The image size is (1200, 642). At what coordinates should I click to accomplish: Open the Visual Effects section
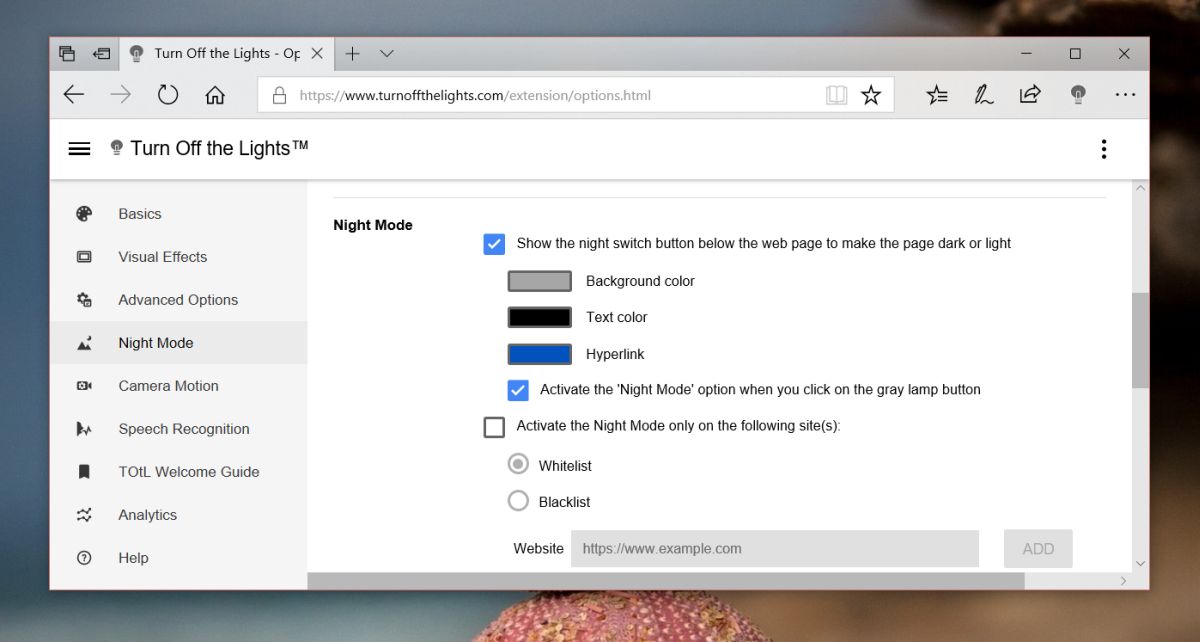179,256
